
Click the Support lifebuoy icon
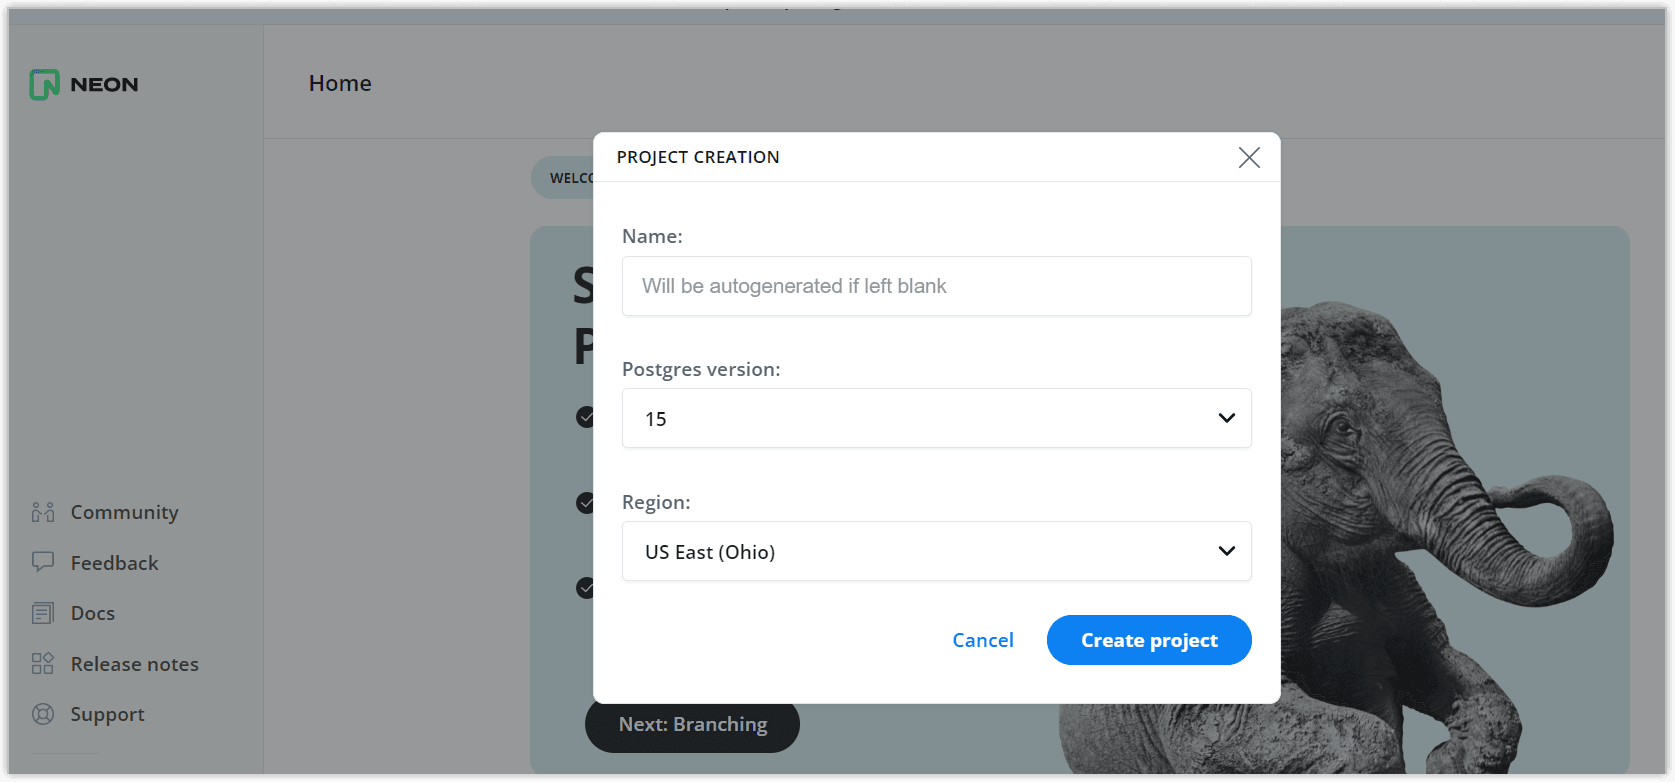click(x=43, y=714)
